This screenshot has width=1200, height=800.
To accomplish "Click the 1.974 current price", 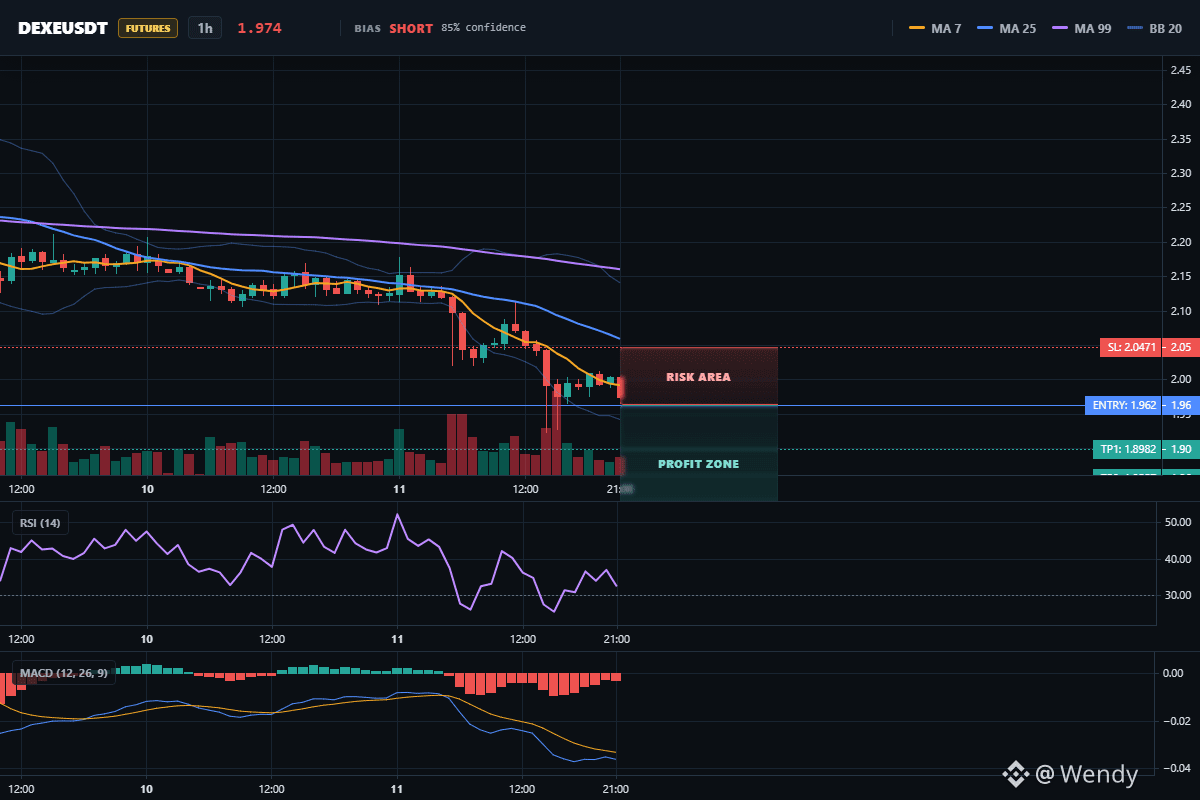I will coord(259,28).
